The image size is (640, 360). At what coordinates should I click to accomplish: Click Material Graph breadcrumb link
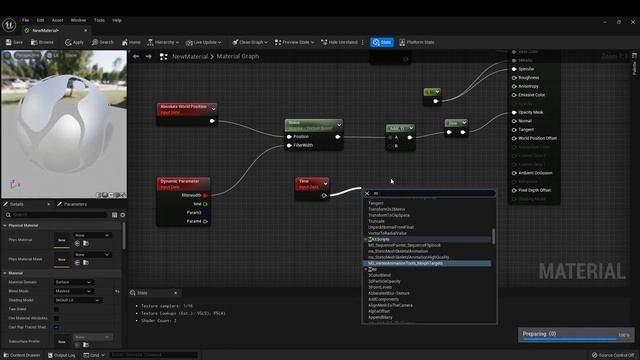pos(238,56)
